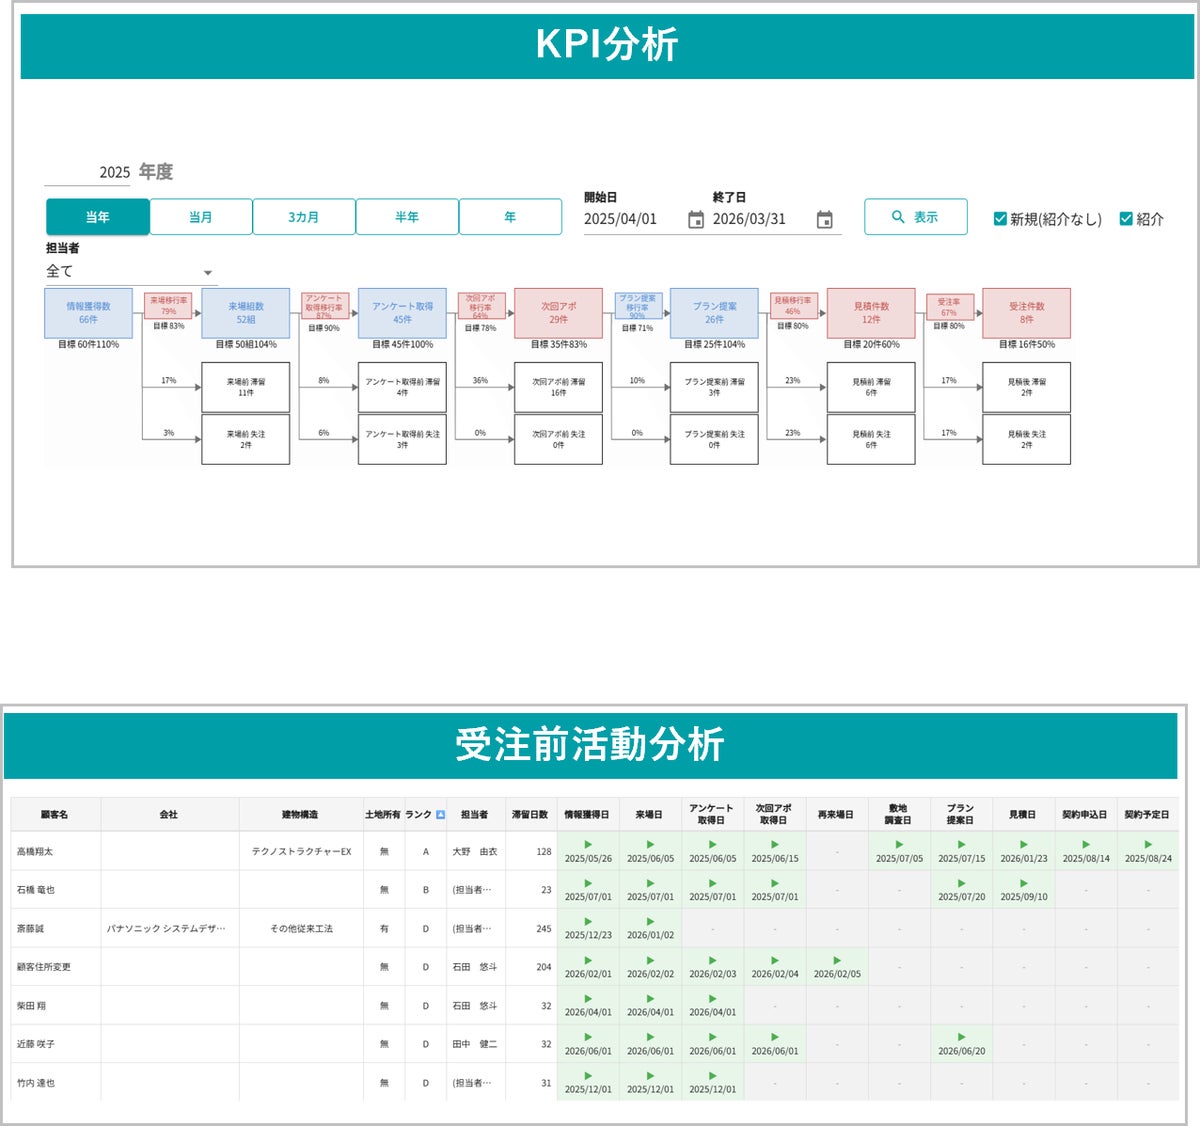Click the 大野 由衣 担当者 cell
The width and height of the screenshot is (1200, 1126).
point(475,852)
